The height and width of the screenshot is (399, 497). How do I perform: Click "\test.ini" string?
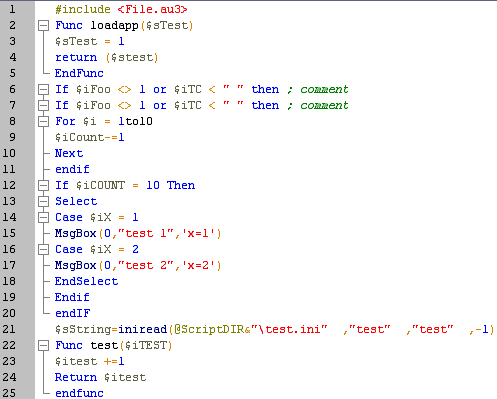[x=289, y=329]
